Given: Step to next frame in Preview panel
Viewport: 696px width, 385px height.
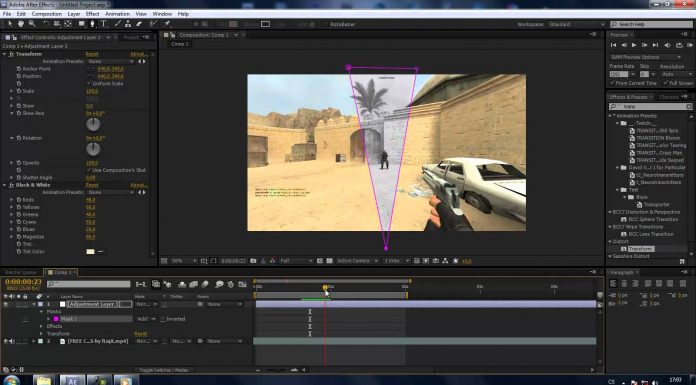Looking at the screenshot, I should 645,45.
